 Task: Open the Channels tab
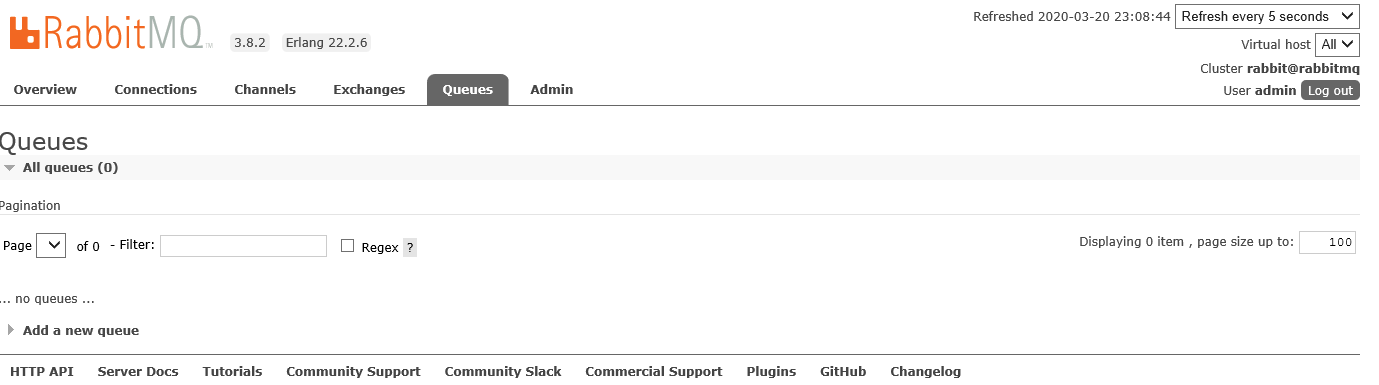pyautogui.click(x=265, y=89)
